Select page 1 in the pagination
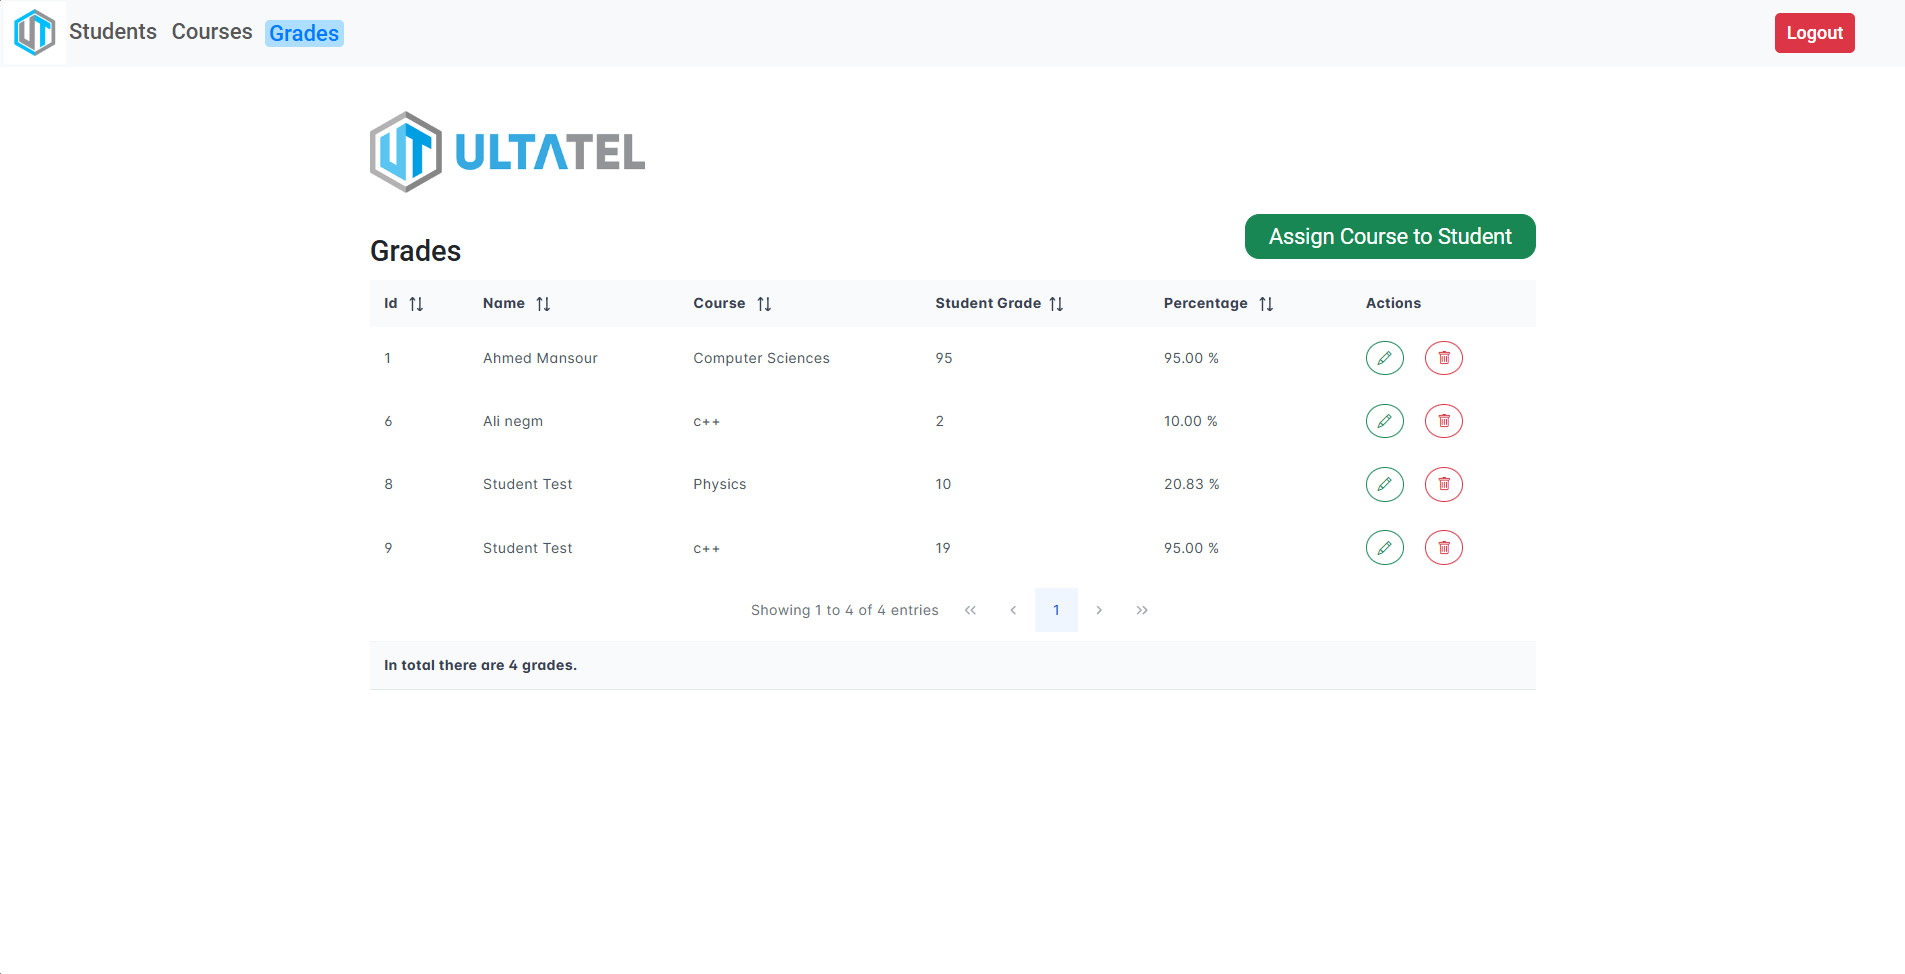 tap(1056, 610)
